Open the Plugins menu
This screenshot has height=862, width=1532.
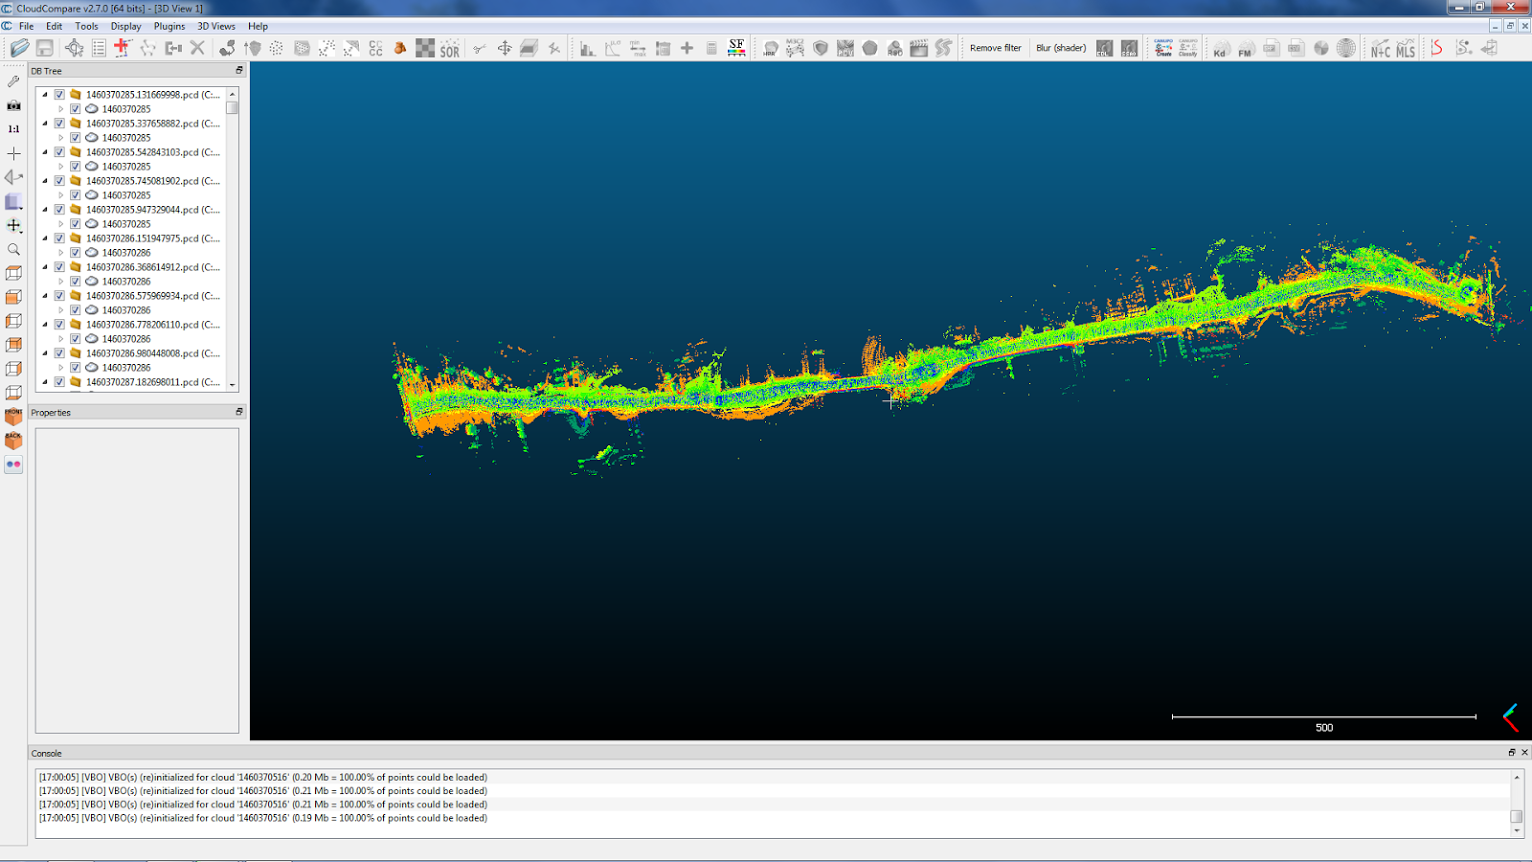(169, 26)
